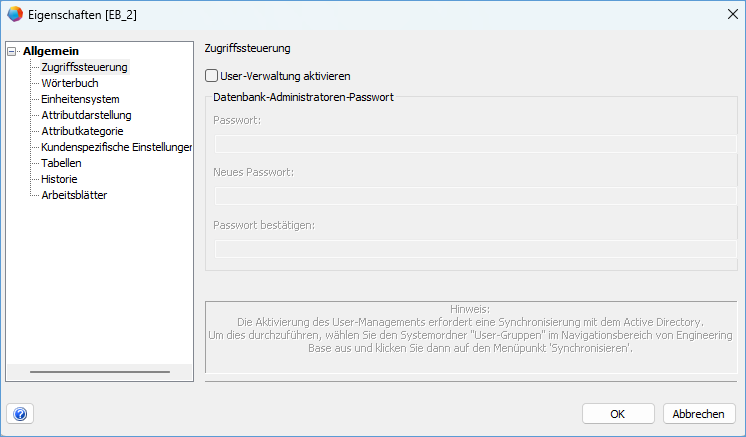Select Zugriffssteuerung in the tree
This screenshot has width=746, height=437.
click(x=84, y=67)
